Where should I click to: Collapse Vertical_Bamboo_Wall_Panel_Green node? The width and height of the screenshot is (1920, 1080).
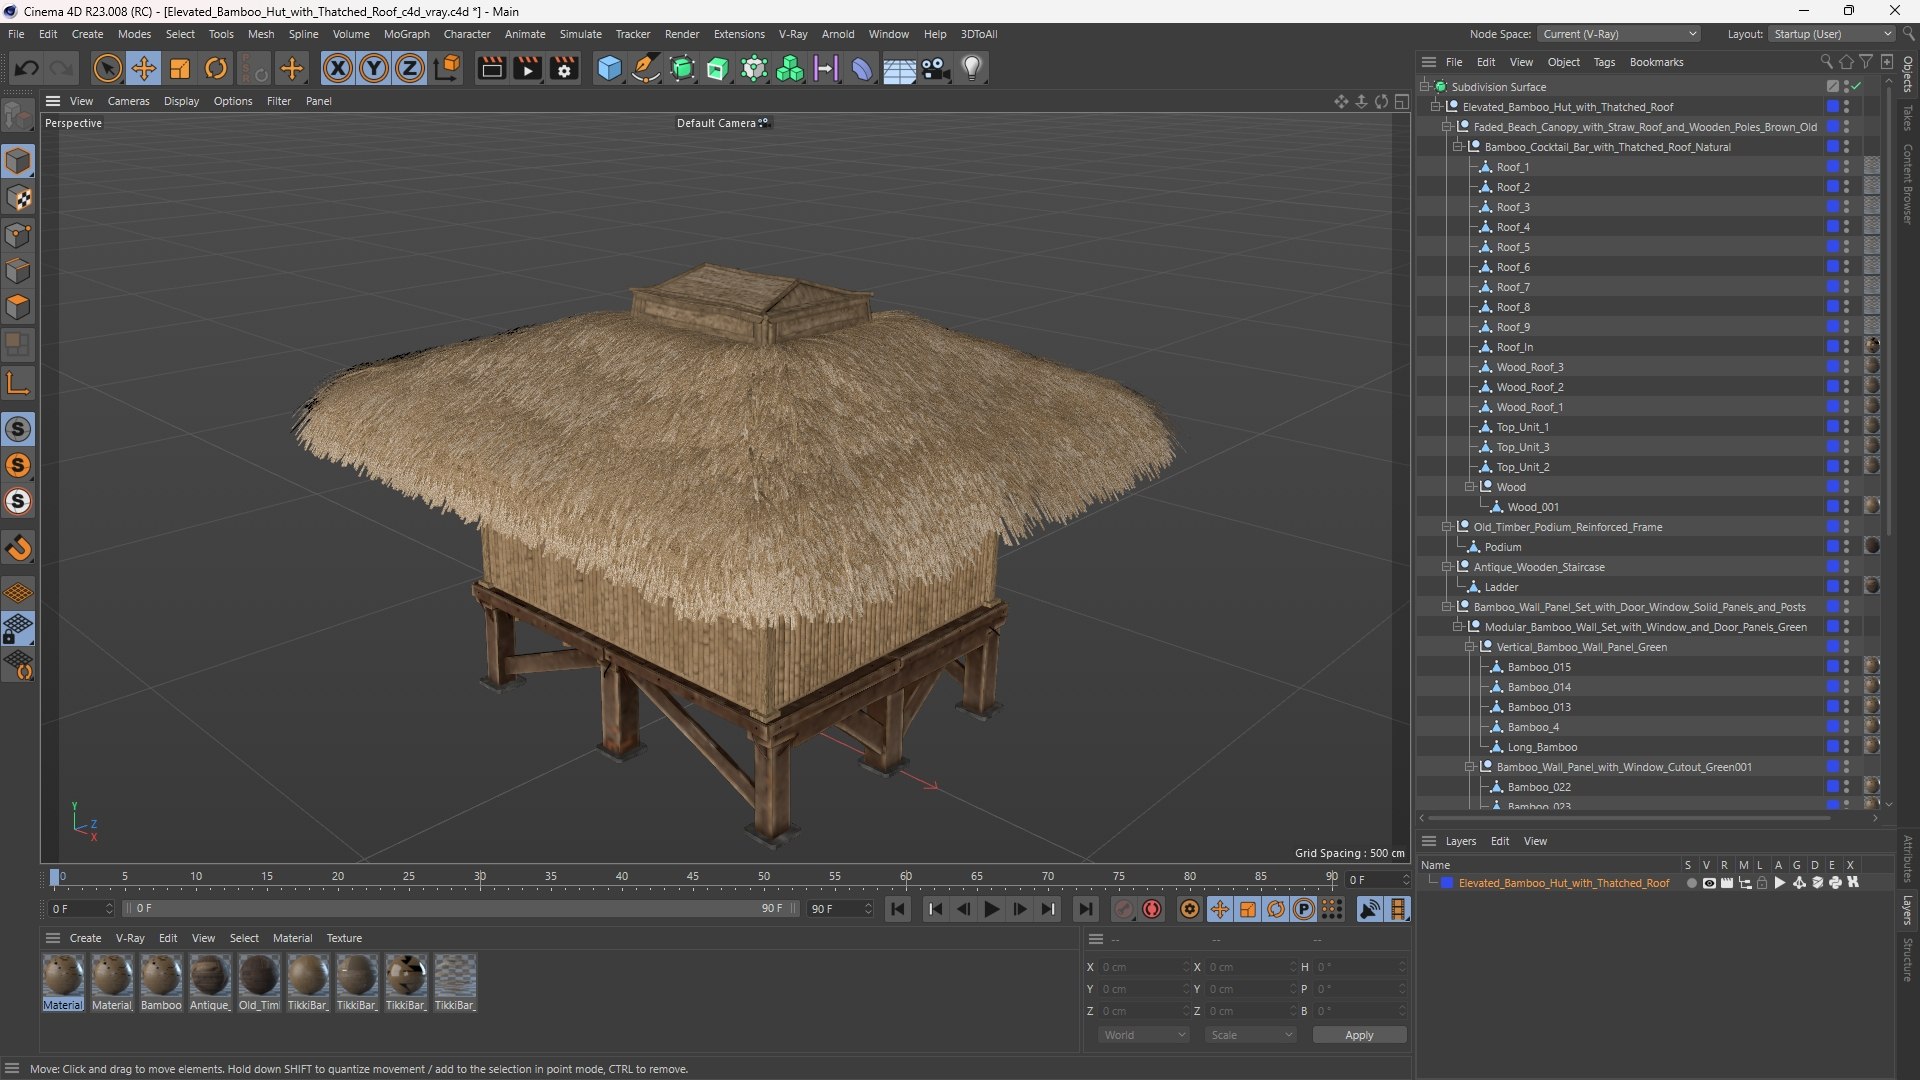pyautogui.click(x=1470, y=647)
